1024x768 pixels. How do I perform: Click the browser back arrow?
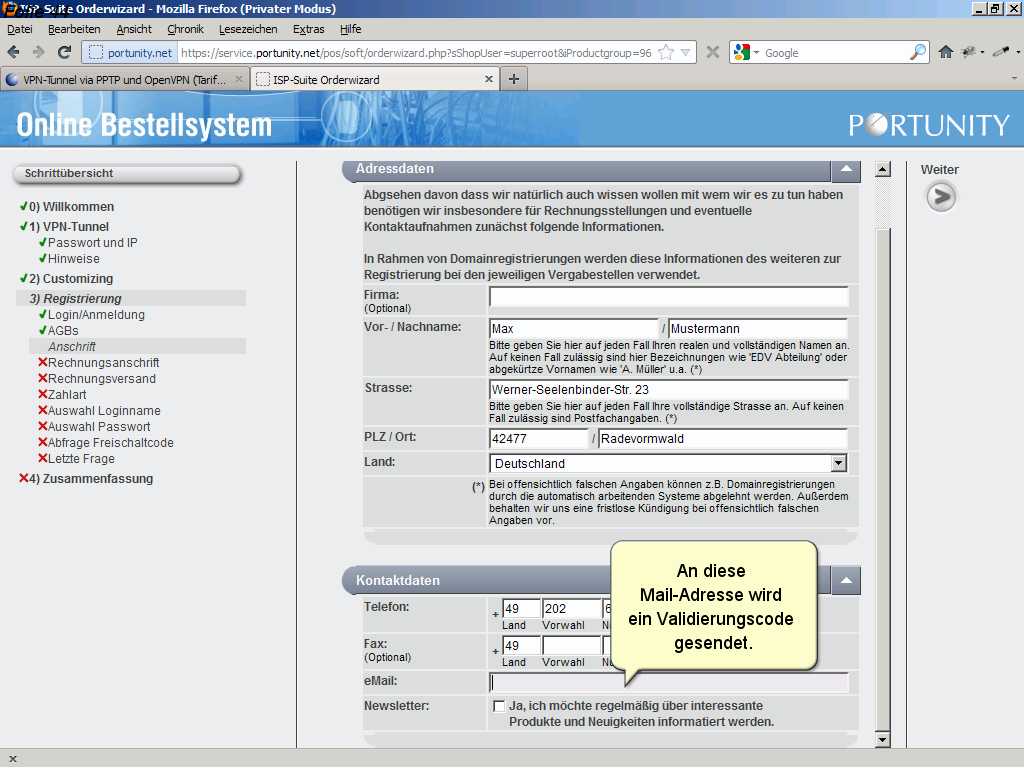[x=17, y=52]
